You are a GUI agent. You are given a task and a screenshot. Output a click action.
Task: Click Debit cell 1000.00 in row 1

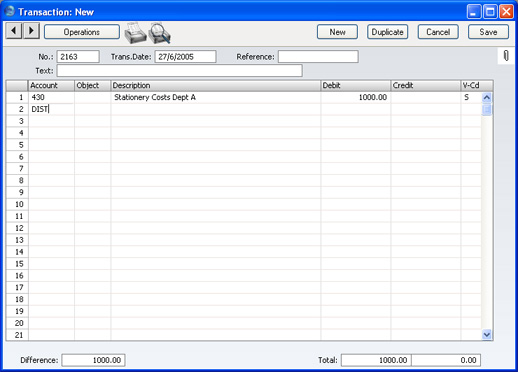tap(356, 97)
